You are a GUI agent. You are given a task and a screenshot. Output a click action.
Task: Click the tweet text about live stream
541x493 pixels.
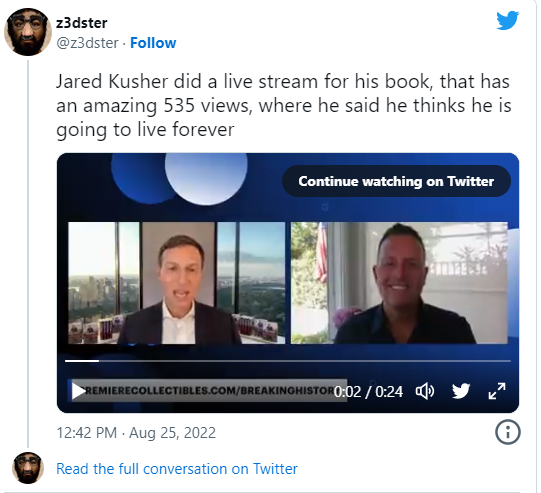(x=283, y=106)
